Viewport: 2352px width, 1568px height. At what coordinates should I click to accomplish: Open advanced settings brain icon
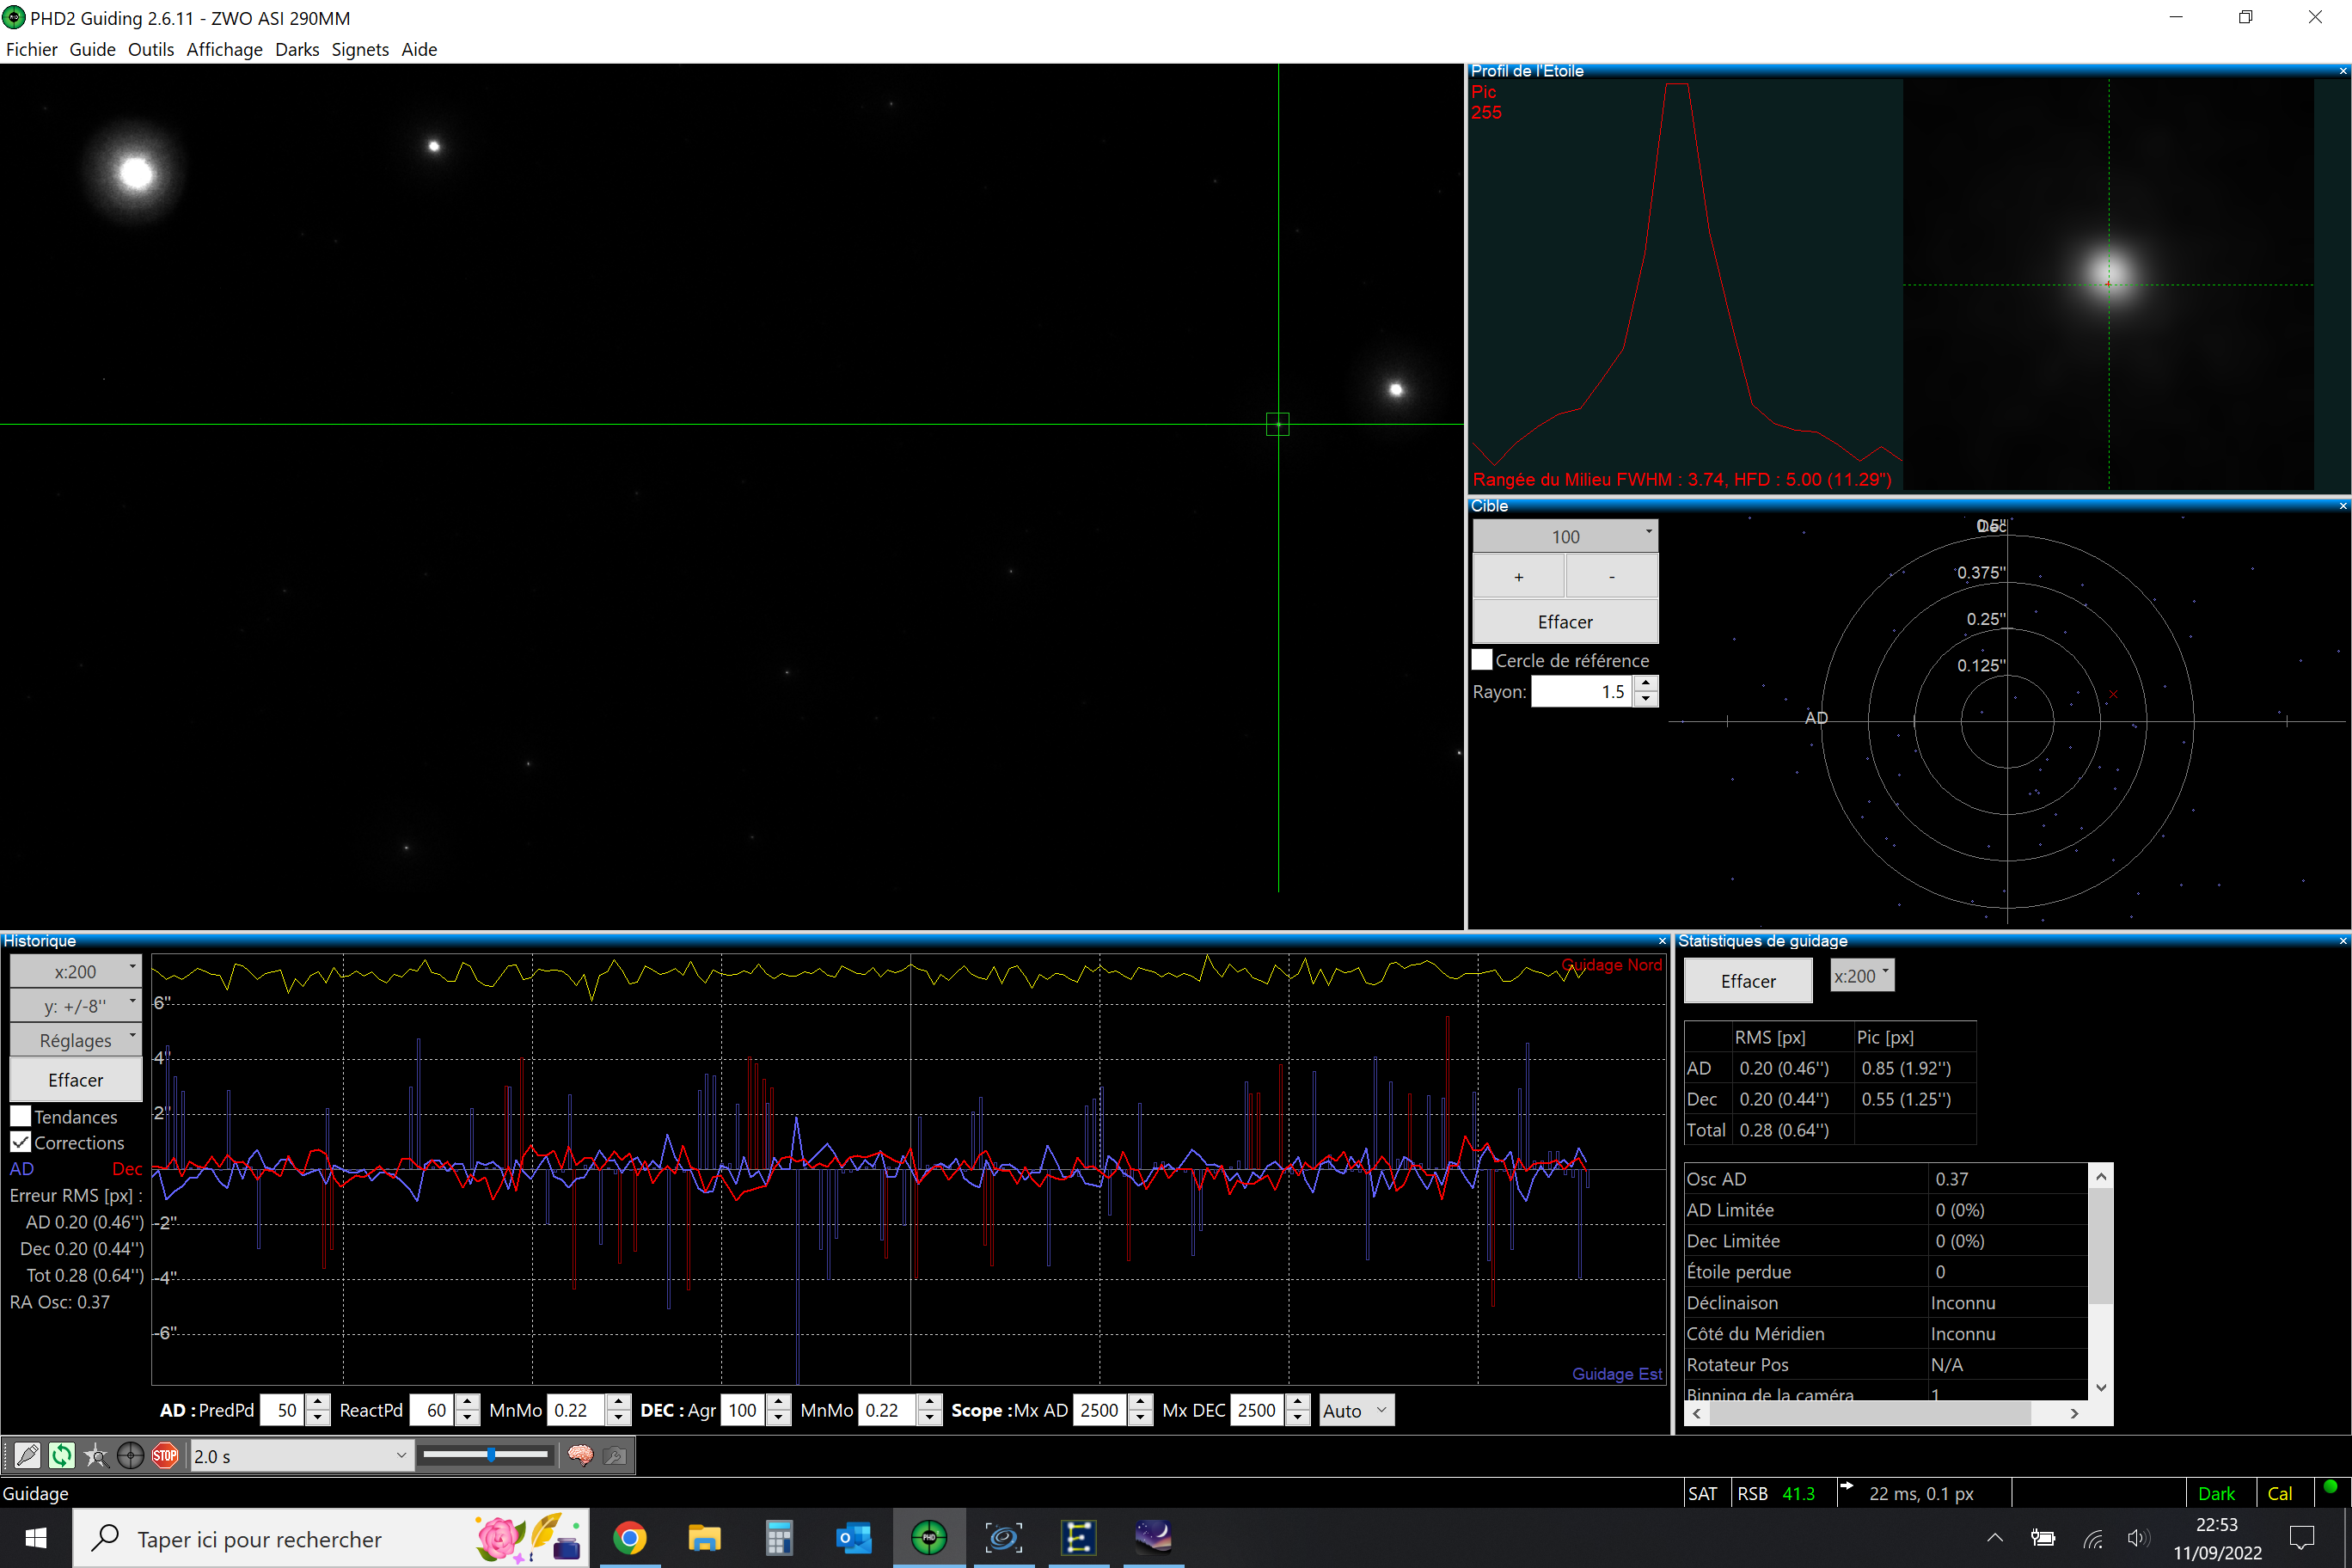[580, 1456]
